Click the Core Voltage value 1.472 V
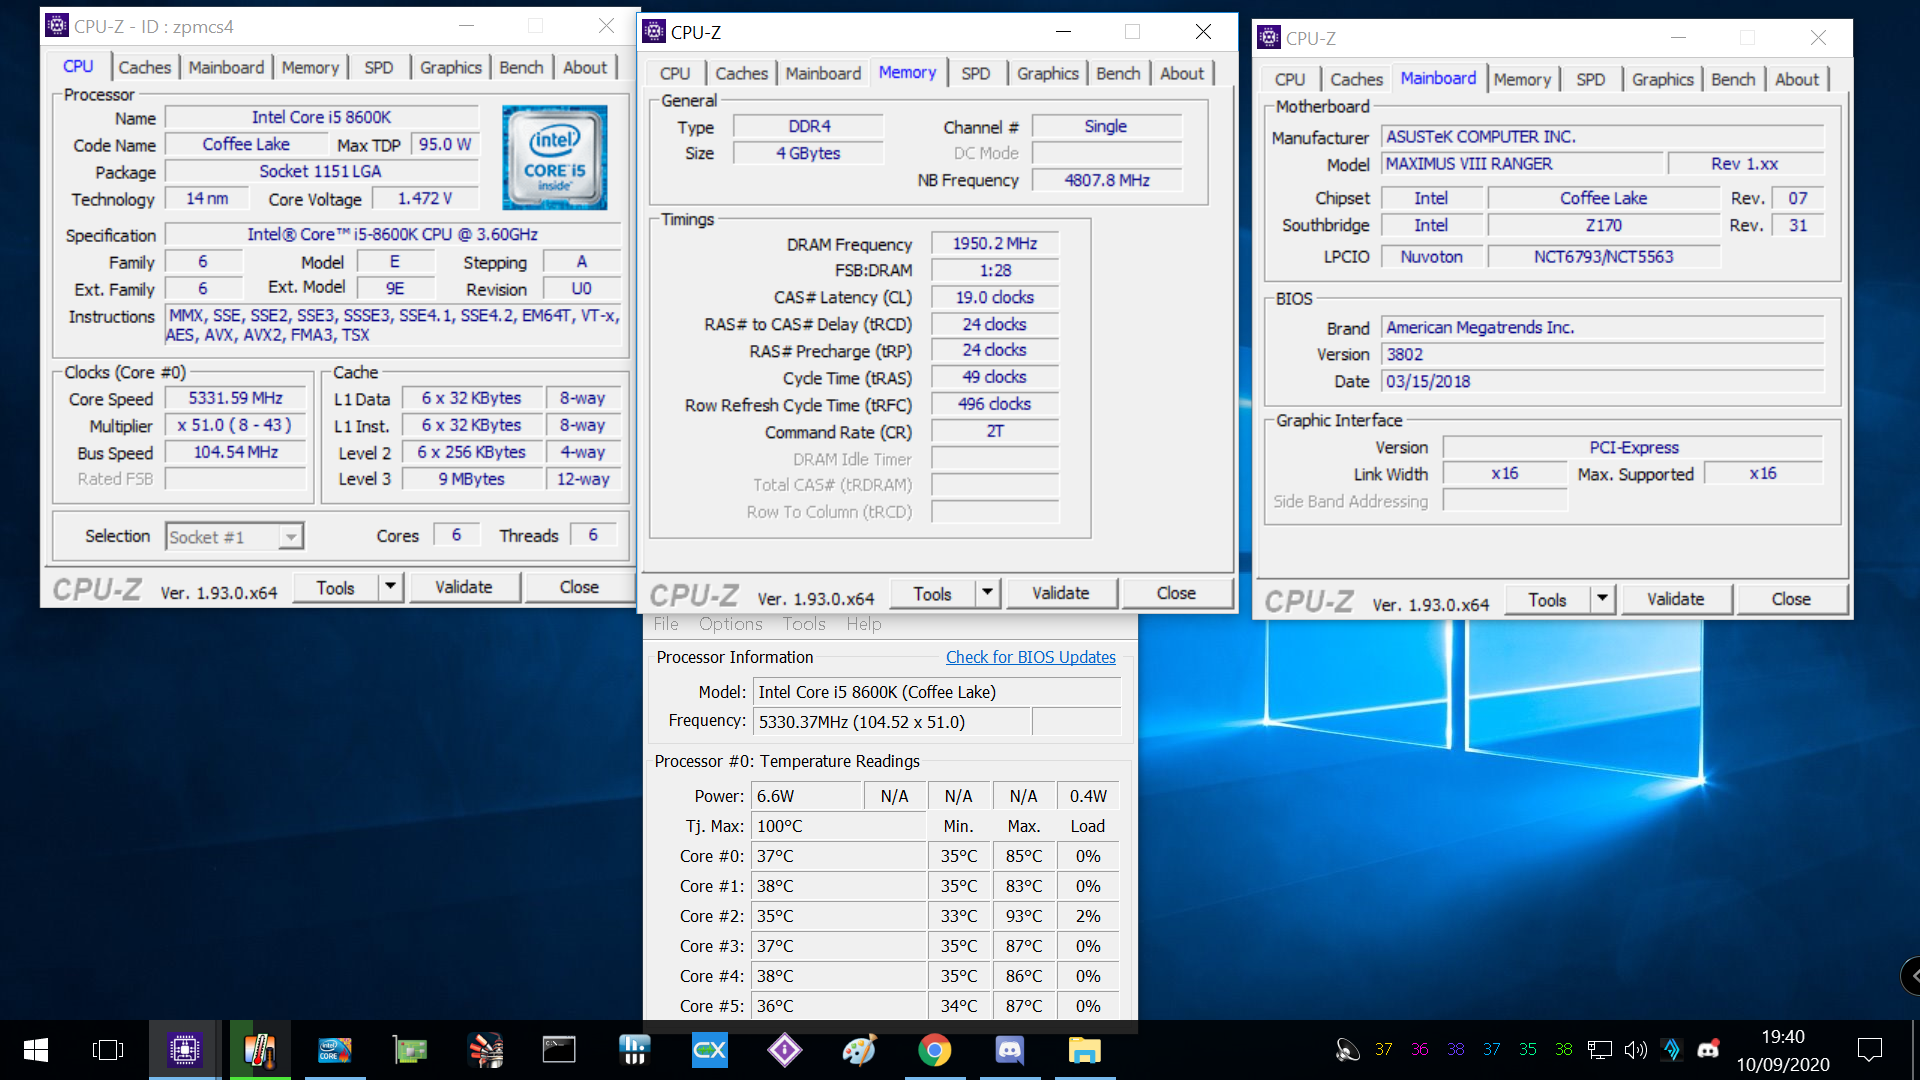Image resolution: width=1920 pixels, height=1080 pixels. pyautogui.click(x=425, y=198)
